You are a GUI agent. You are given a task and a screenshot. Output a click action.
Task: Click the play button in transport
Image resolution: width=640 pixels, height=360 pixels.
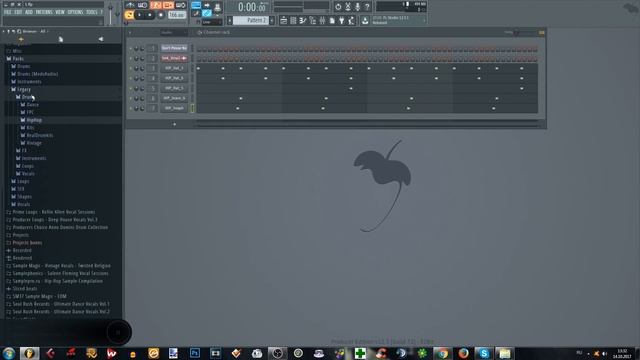pos(139,15)
